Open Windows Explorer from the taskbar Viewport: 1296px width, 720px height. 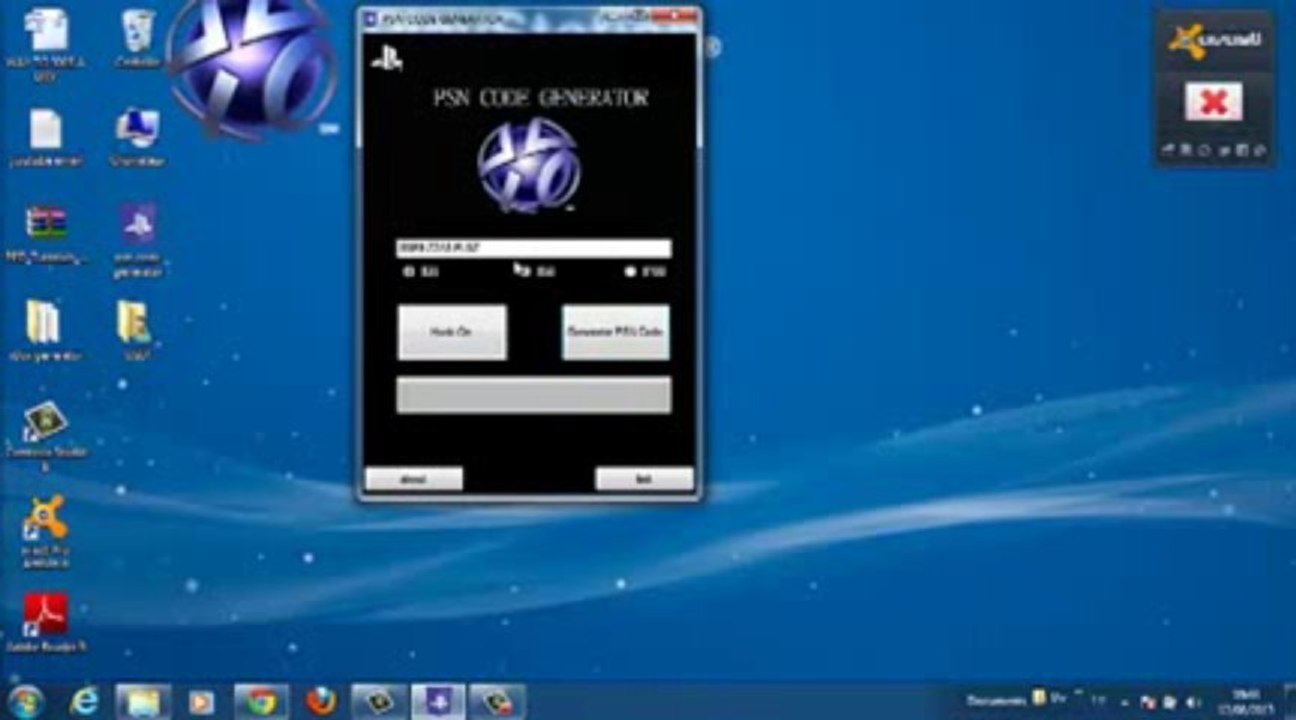pos(143,702)
